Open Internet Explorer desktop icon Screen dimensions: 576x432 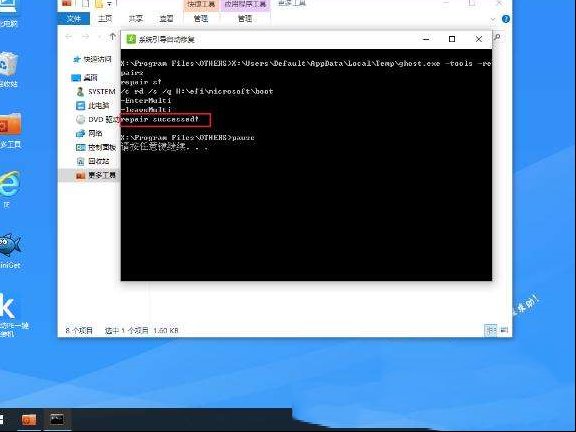(9, 184)
